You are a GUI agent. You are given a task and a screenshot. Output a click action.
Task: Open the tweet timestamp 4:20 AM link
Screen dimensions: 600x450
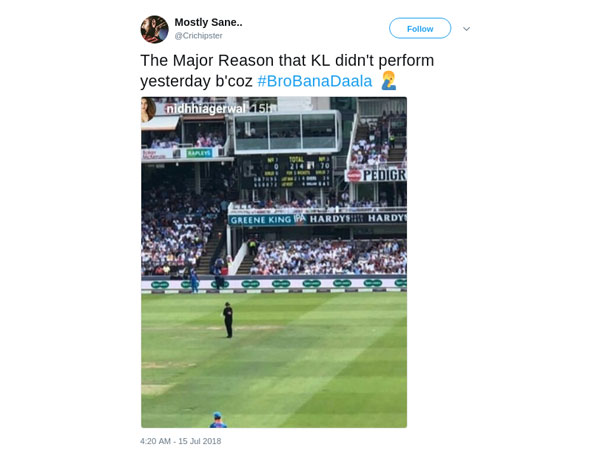click(180, 441)
